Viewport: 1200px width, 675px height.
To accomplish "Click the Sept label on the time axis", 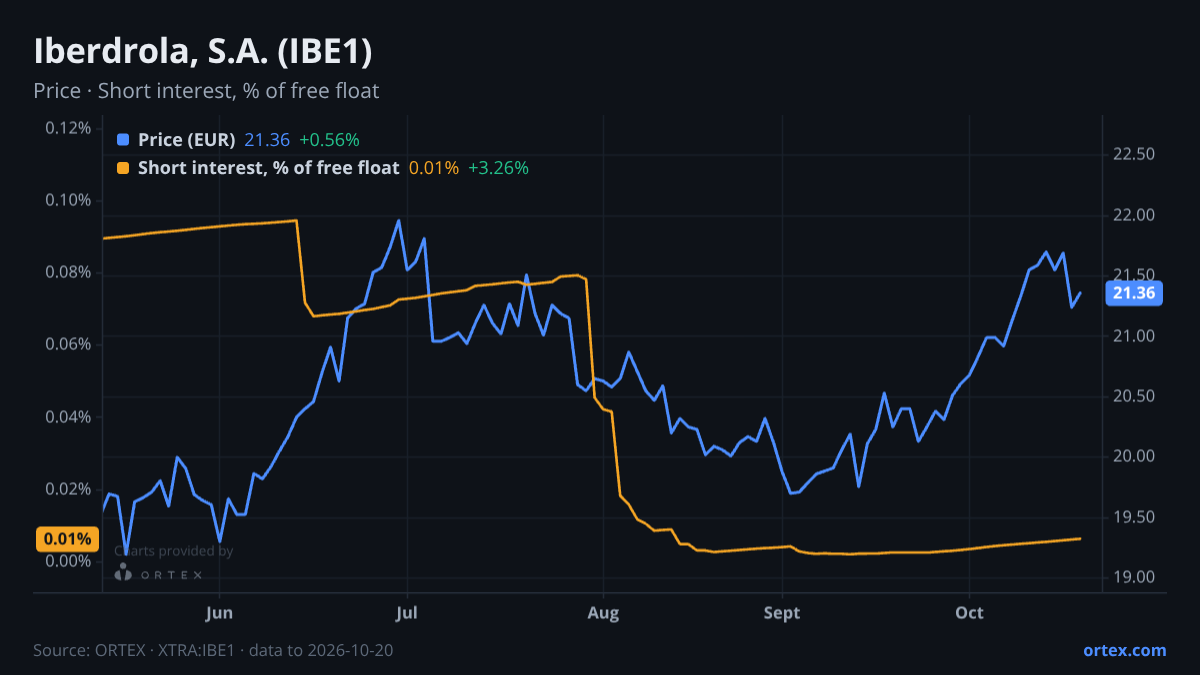I will tap(782, 613).
